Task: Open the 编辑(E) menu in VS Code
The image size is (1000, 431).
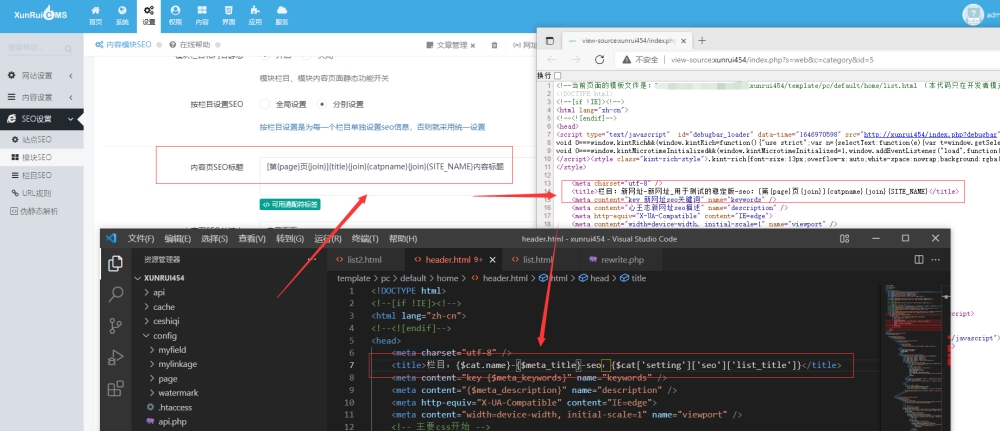Action: [x=178, y=238]
